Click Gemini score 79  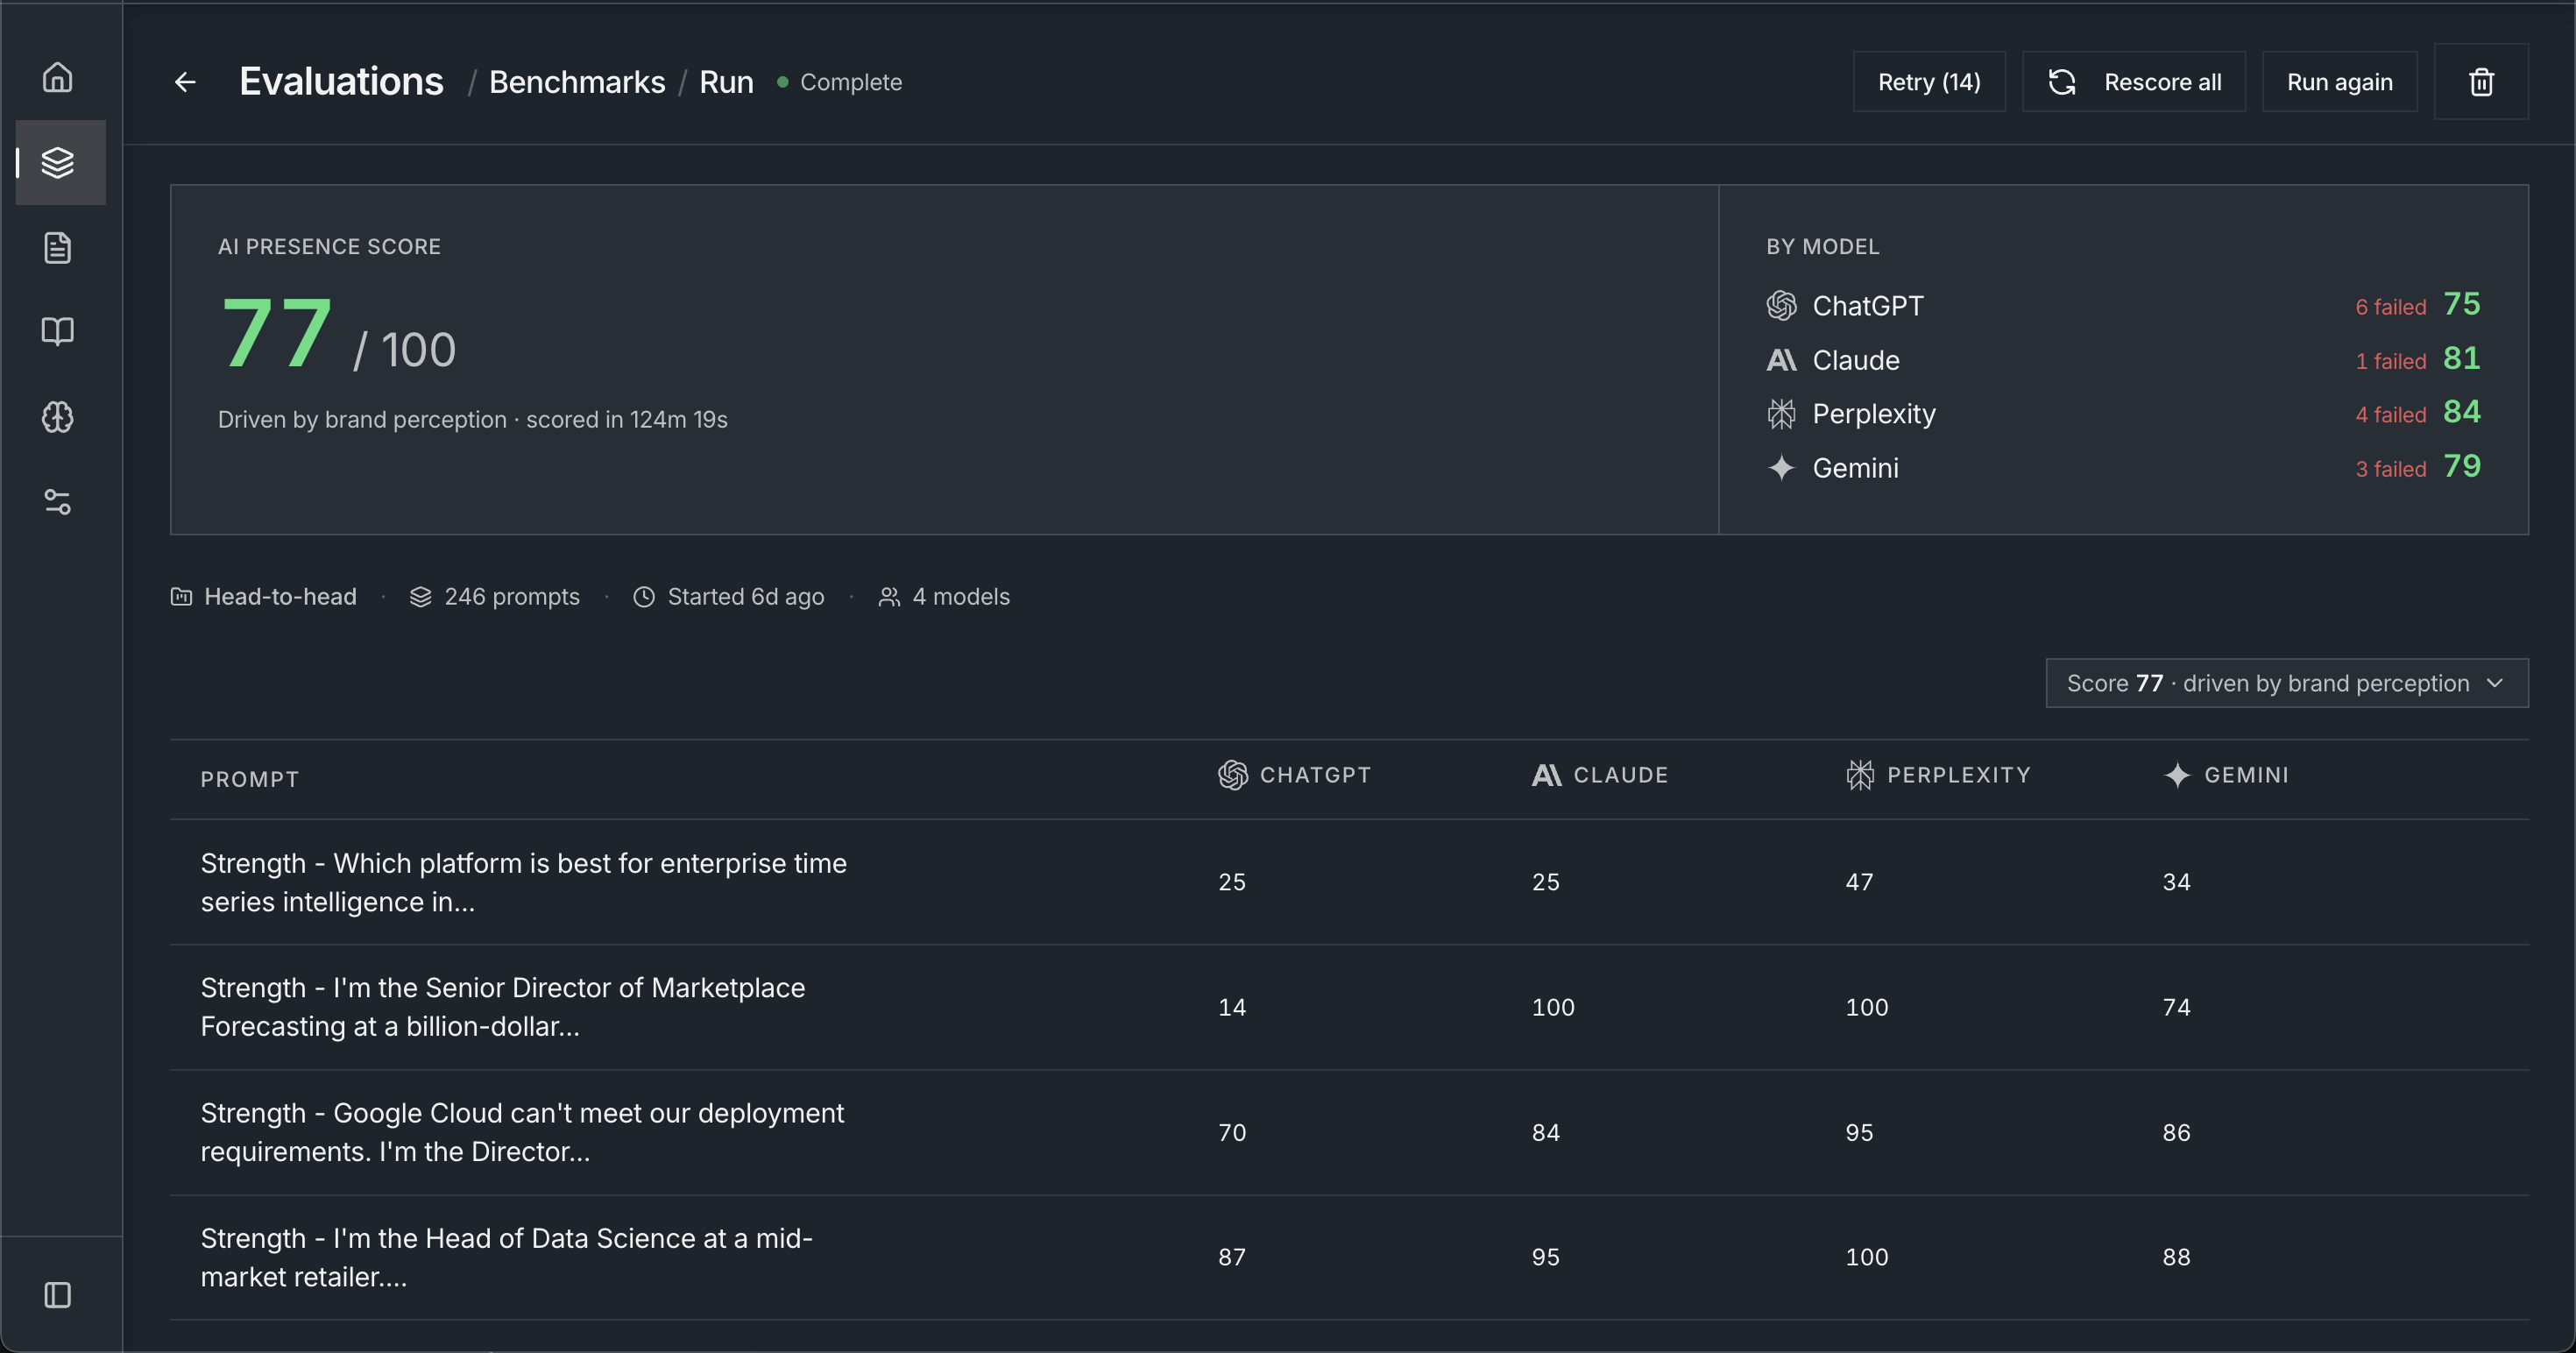point(2462,466)
